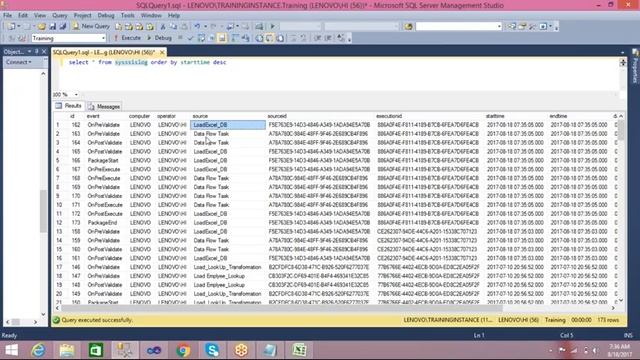Open the Connect dropdown in Object Explorer
The width and height of the screenshot is (640, 360).
coord(19,62)
